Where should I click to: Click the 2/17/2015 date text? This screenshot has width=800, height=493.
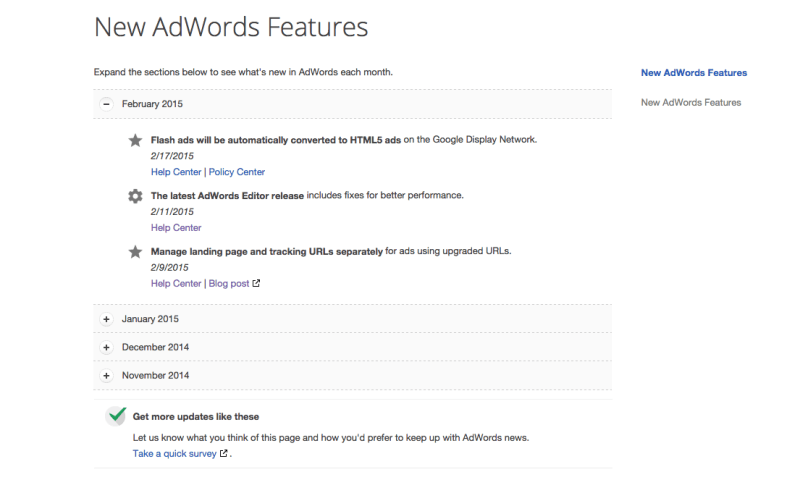coord(172,156)
